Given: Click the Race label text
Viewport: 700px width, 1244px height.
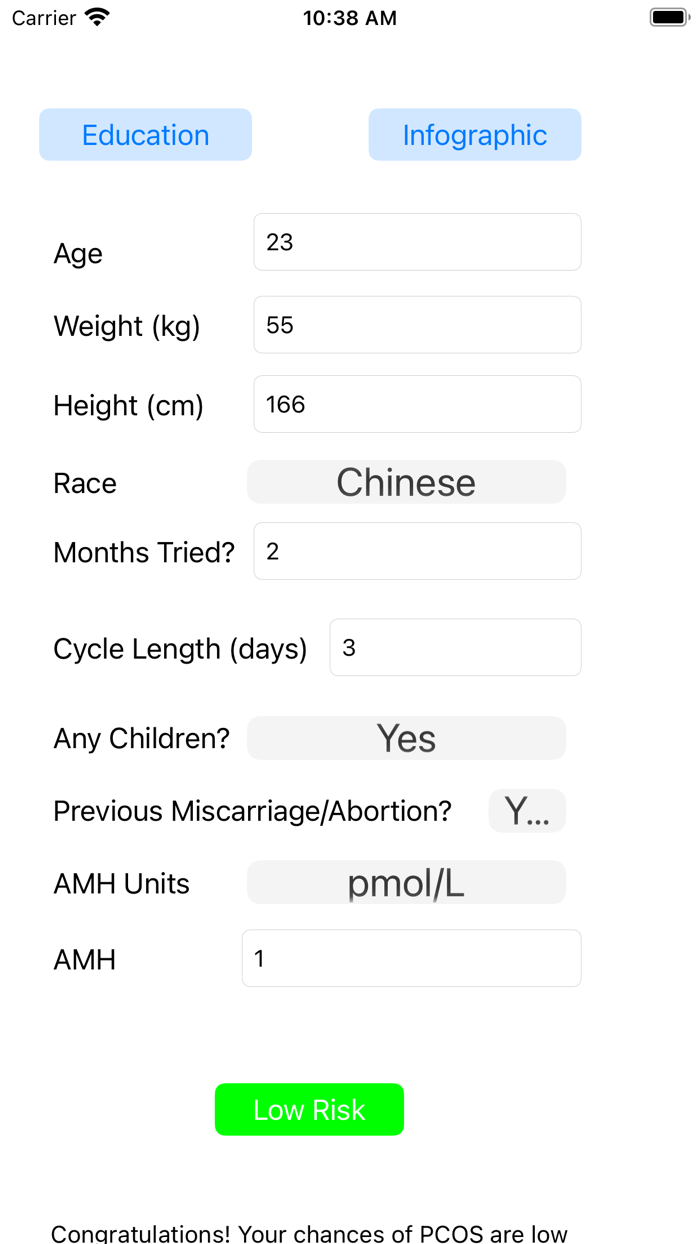Looking at the screenshot, I should tap(84, 483).
